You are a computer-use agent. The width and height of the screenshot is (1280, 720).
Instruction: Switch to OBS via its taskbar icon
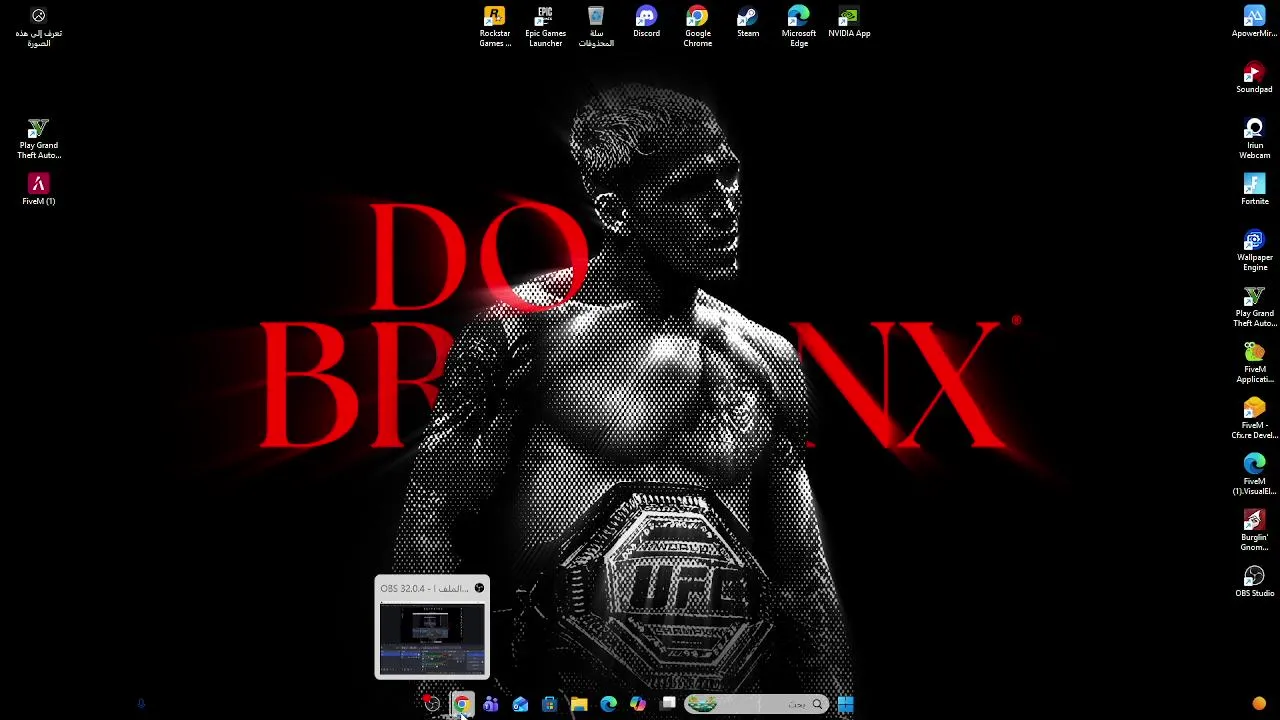point(431,704)
